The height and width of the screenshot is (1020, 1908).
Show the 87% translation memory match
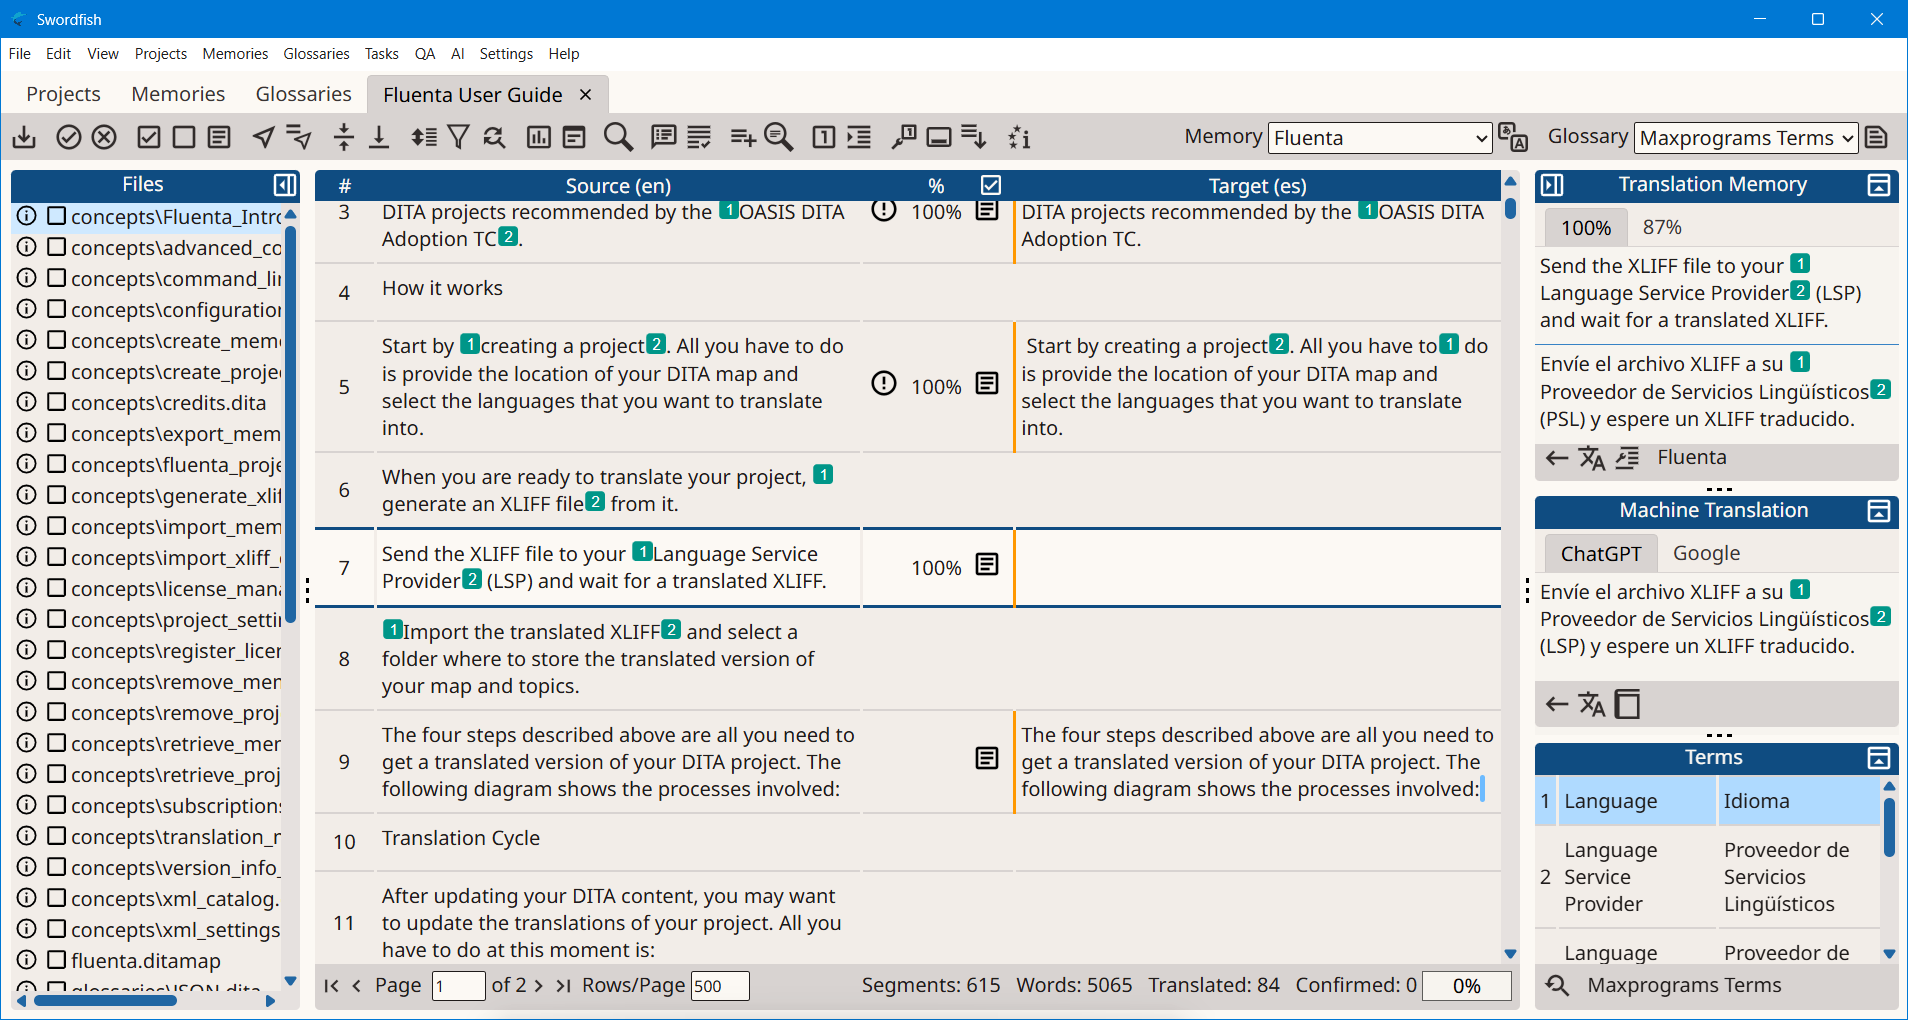point(1662,227)
